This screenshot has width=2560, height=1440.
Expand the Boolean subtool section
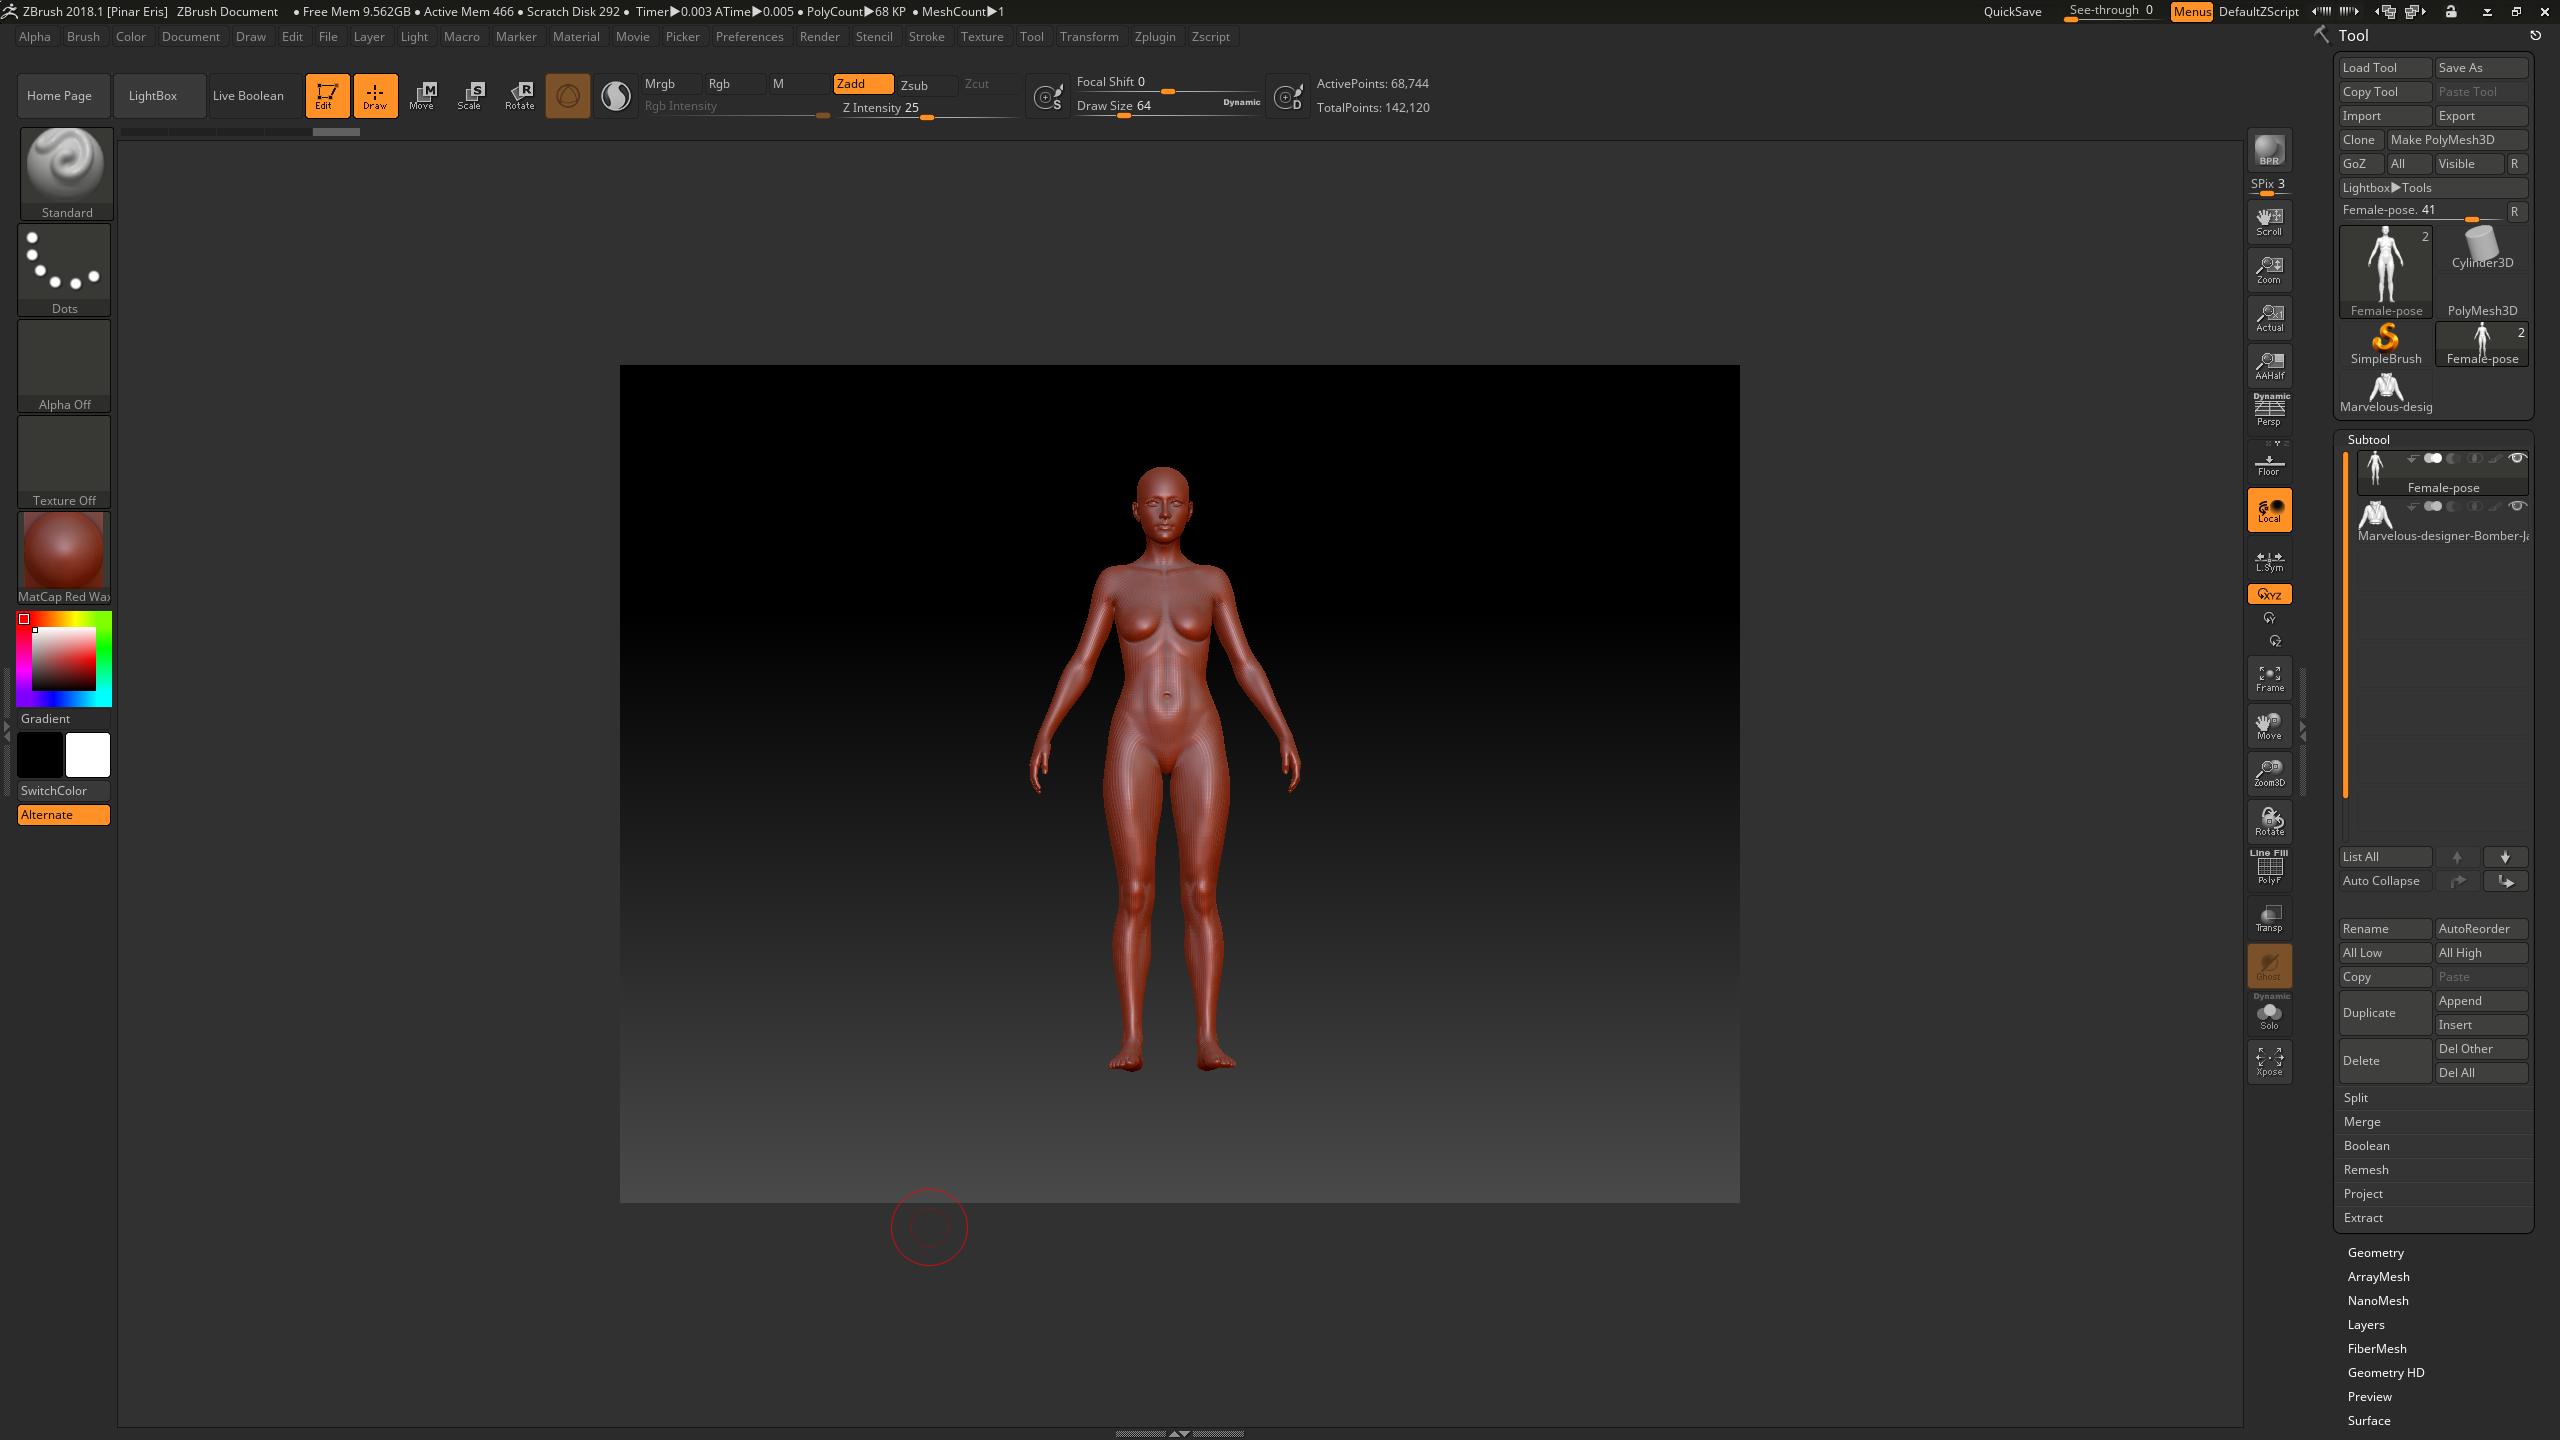[2366, 1146]
